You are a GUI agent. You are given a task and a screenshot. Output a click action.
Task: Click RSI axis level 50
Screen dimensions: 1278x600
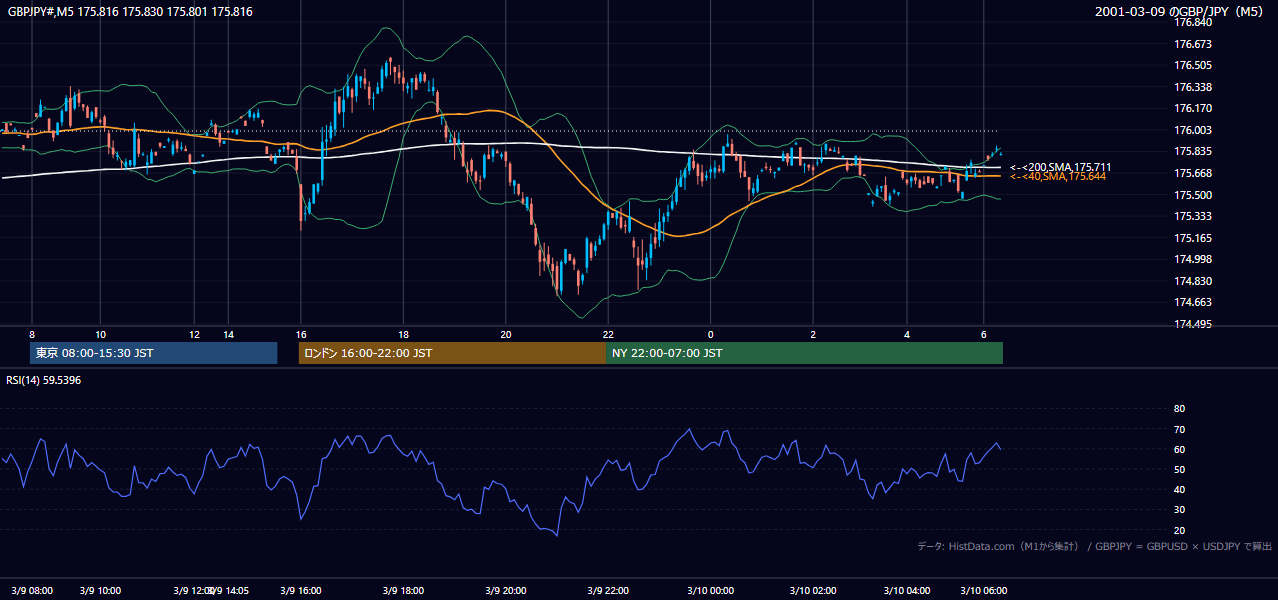(1179, 469)
